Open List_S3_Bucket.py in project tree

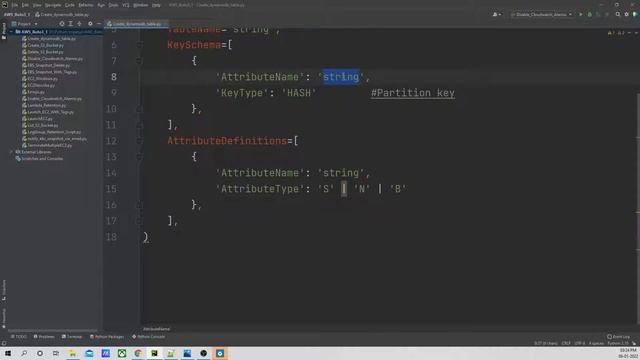(40, 125)
